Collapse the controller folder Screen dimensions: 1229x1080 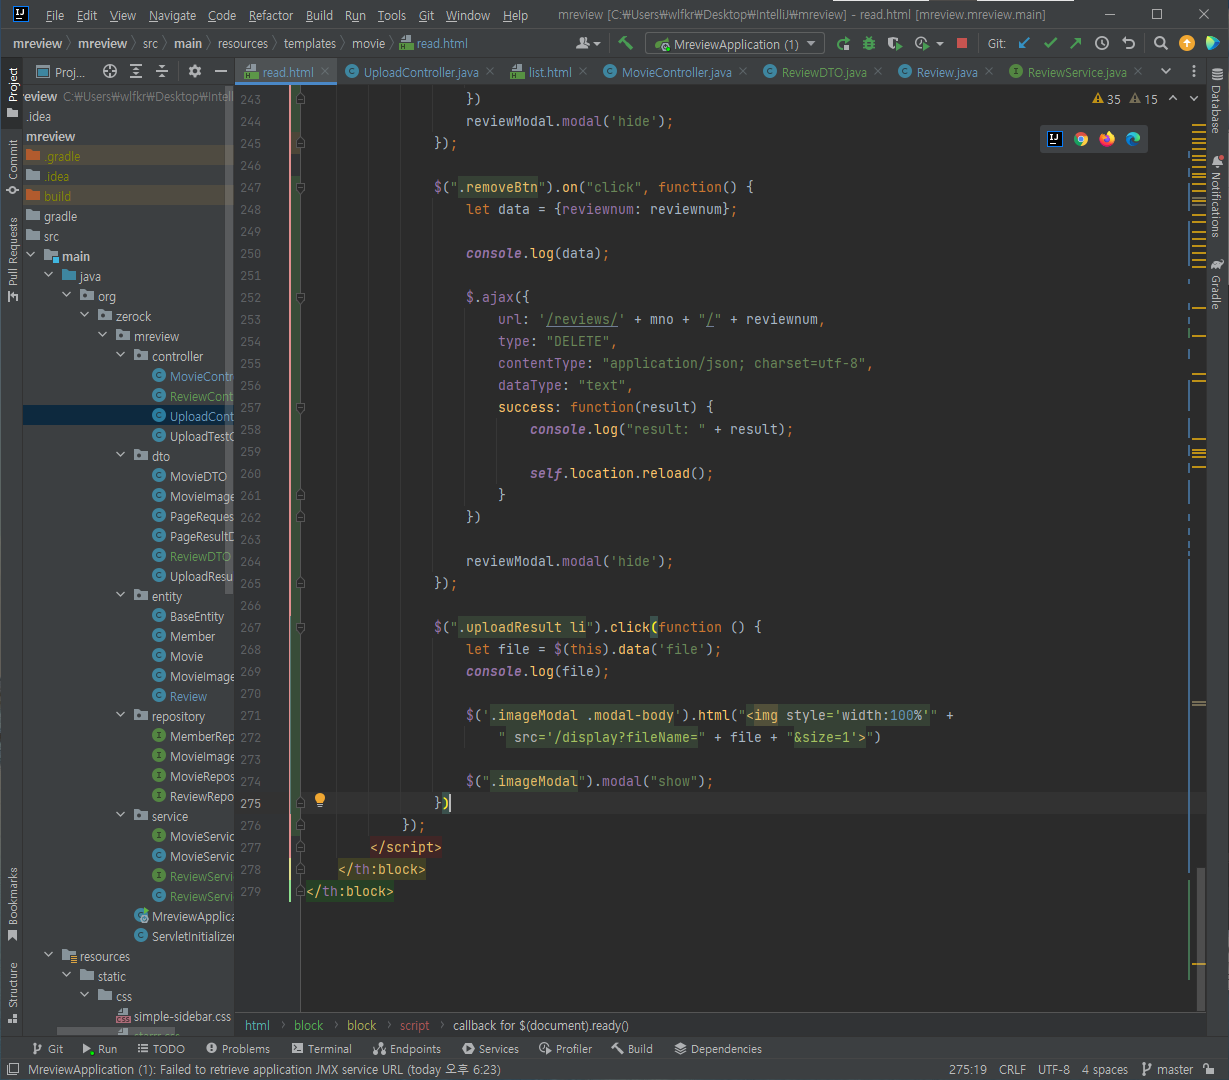tap(122, 356)
